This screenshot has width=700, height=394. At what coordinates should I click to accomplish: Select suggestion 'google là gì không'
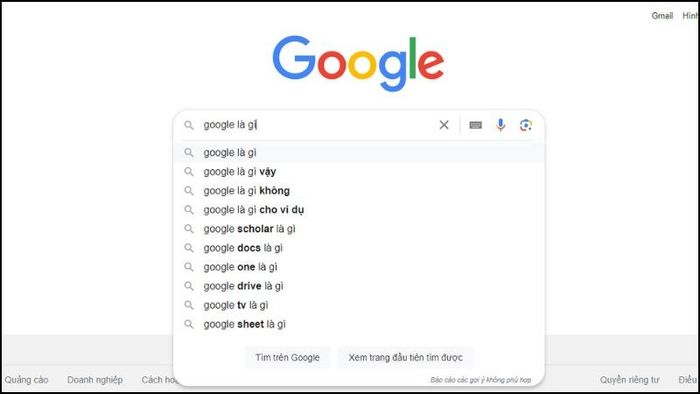(x=359, y=191)
